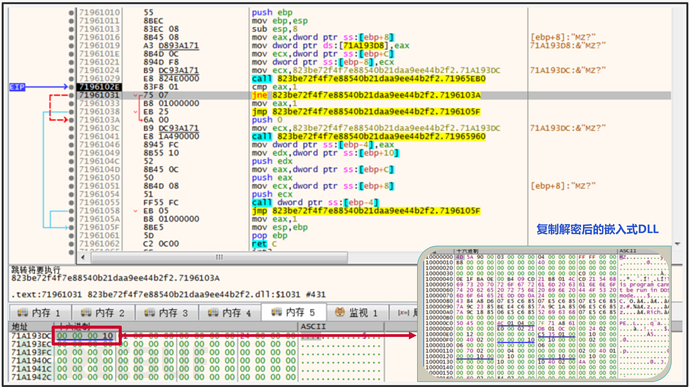
Task: Select dump row address 71A193FC
Action: coord(30,353)
